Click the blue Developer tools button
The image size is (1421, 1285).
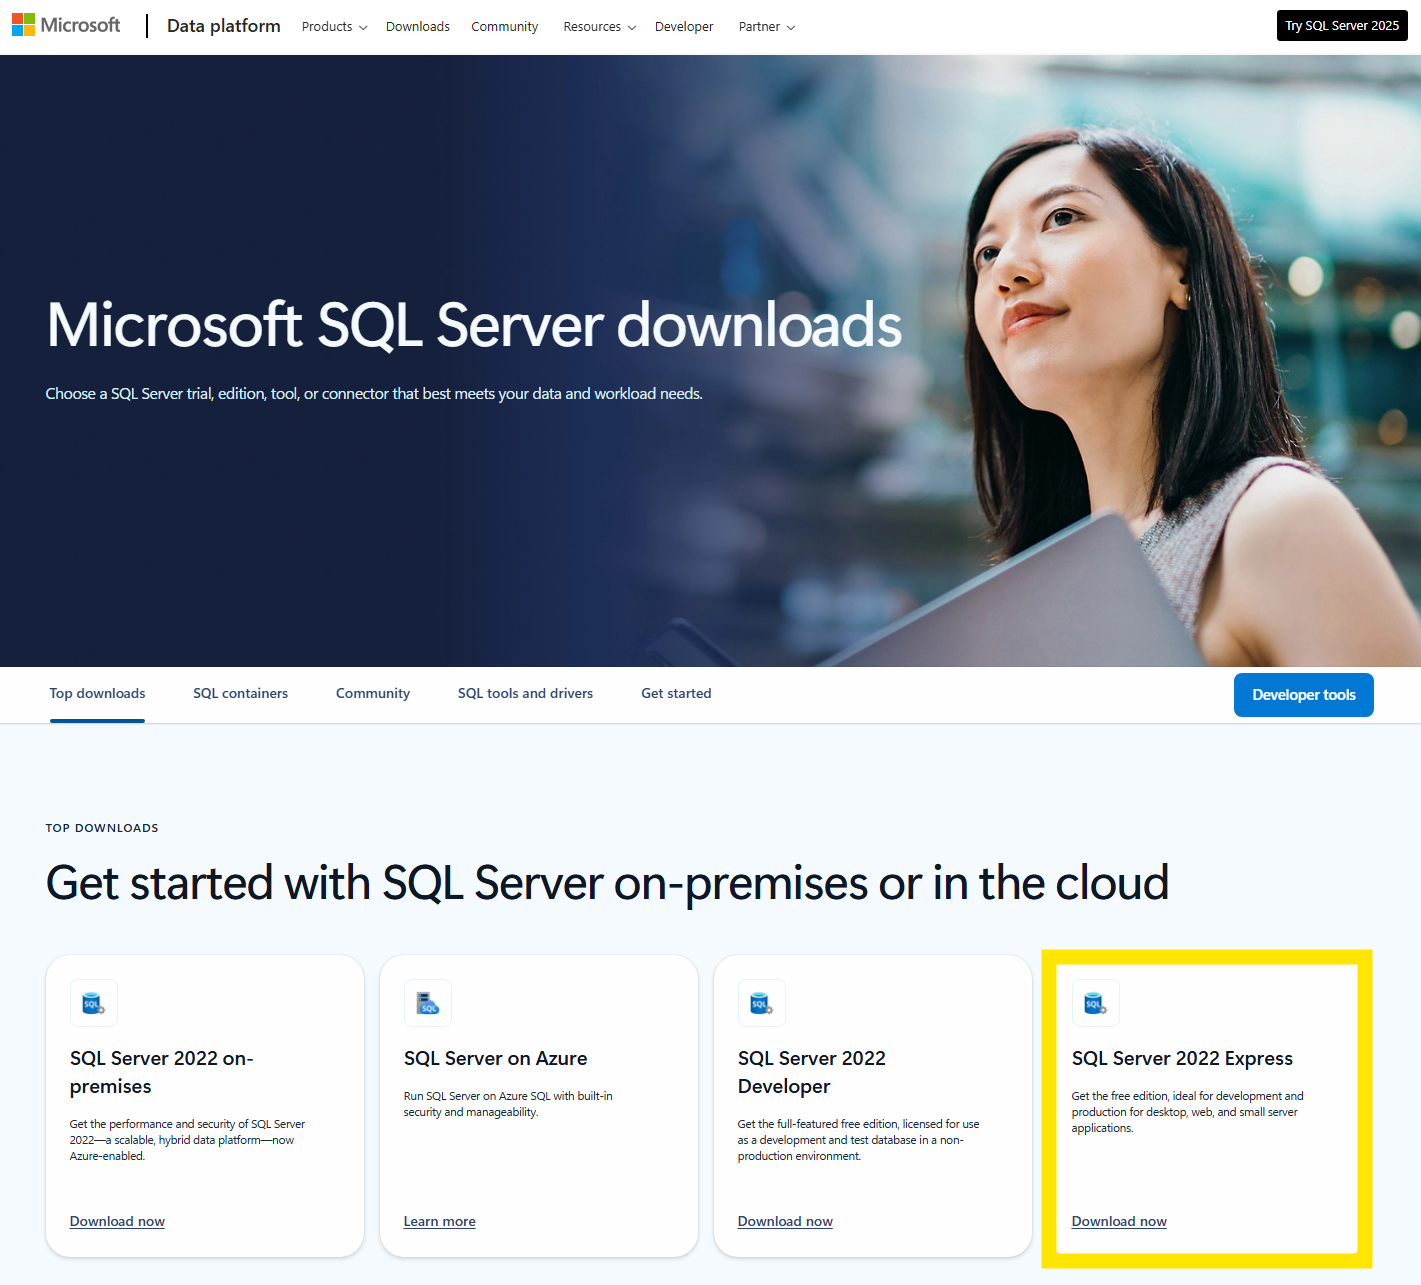point(1303,695)
